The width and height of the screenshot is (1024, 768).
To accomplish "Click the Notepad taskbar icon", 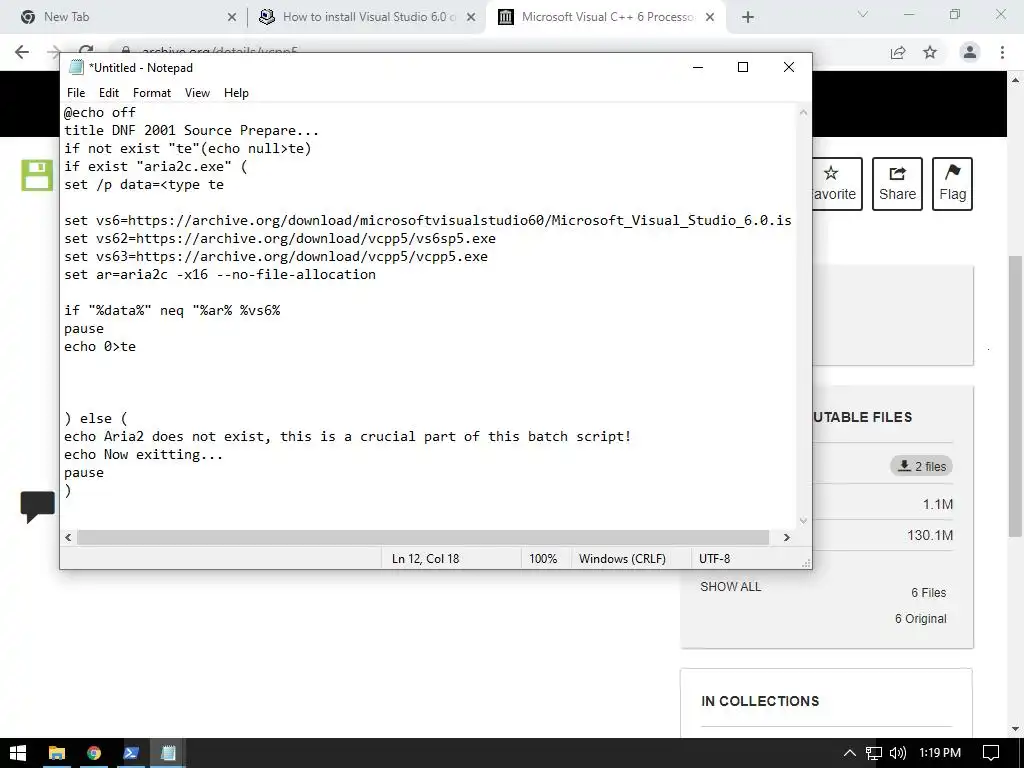I will (168, 753).
